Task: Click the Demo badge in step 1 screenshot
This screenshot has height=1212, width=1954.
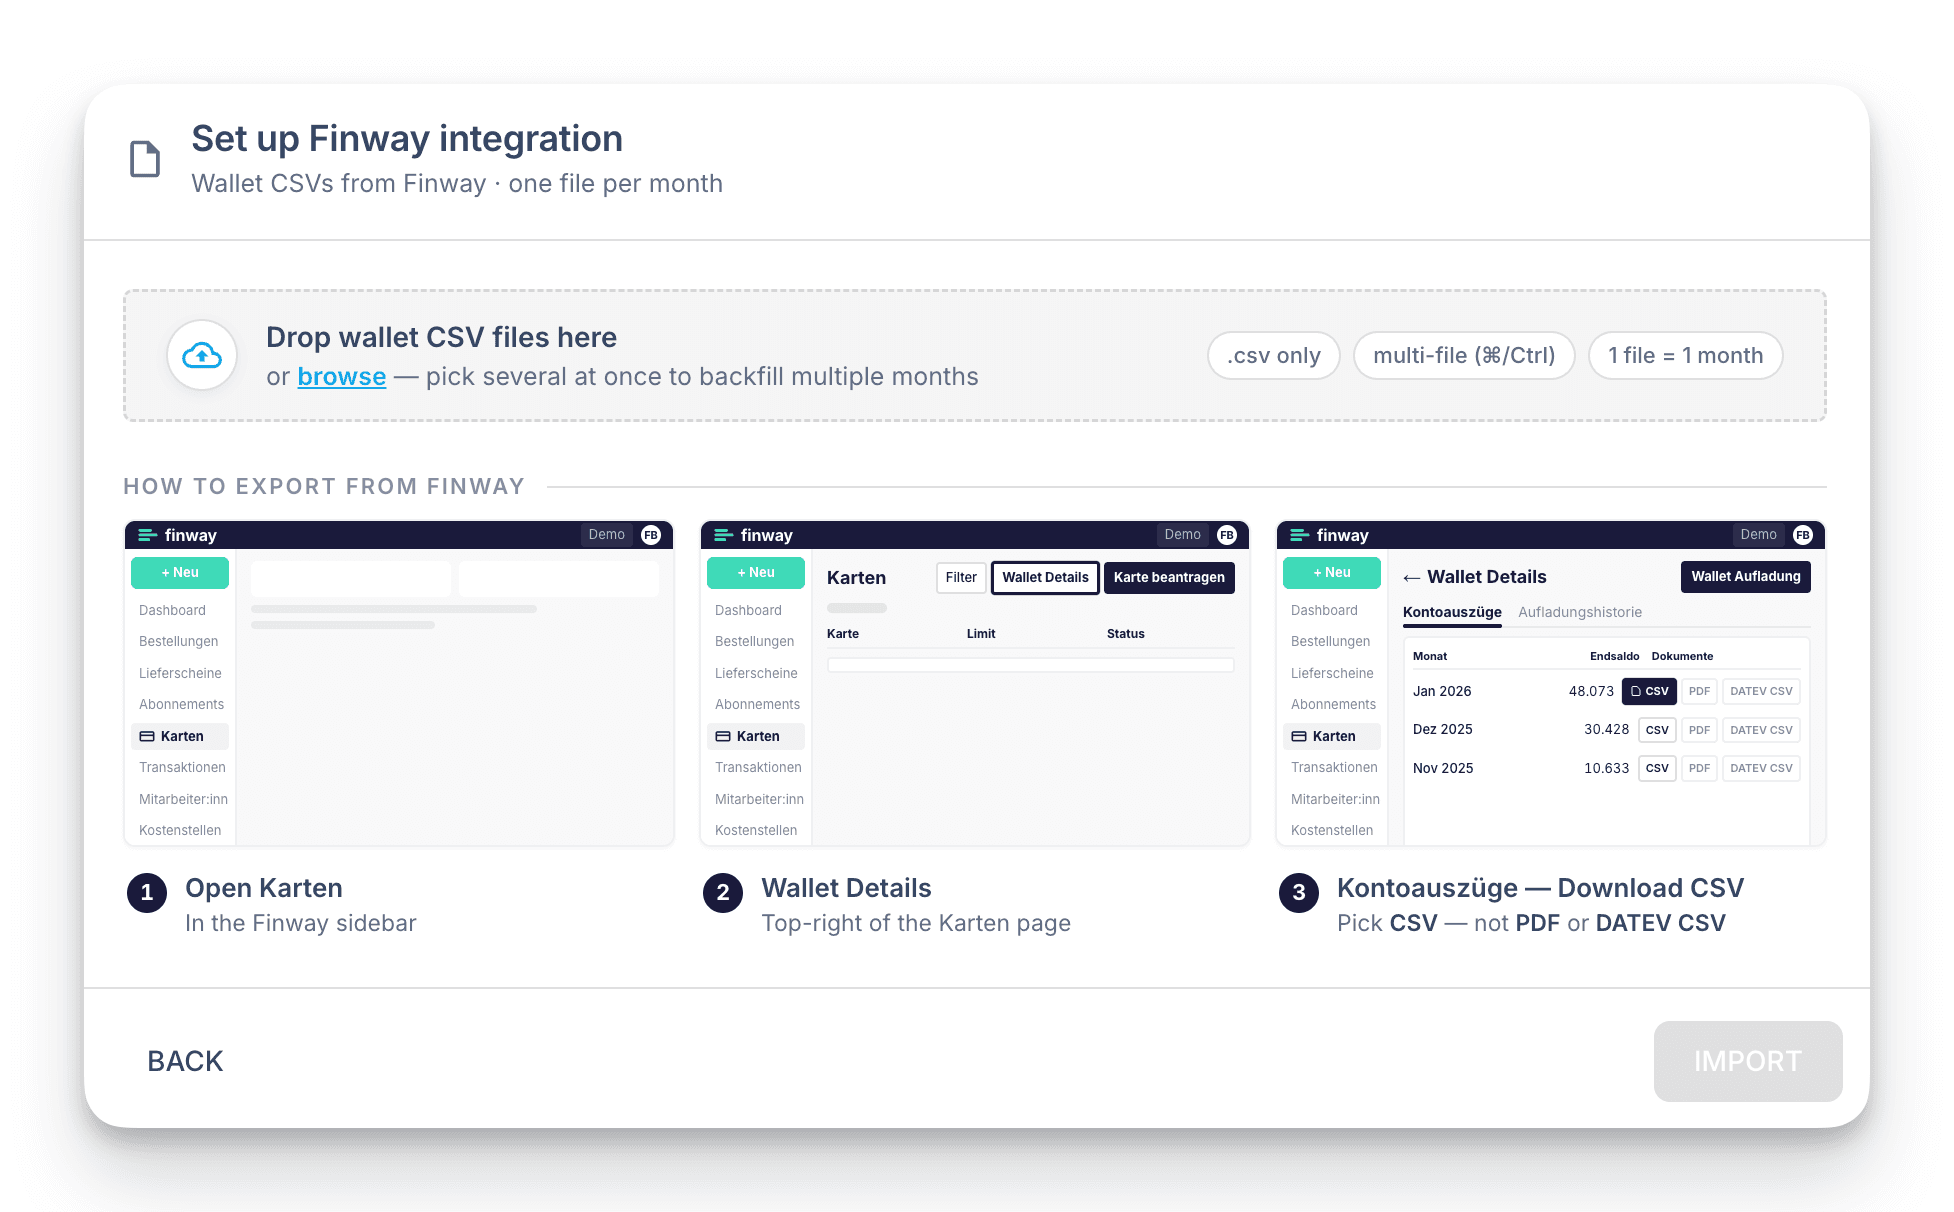Action: 607,535
